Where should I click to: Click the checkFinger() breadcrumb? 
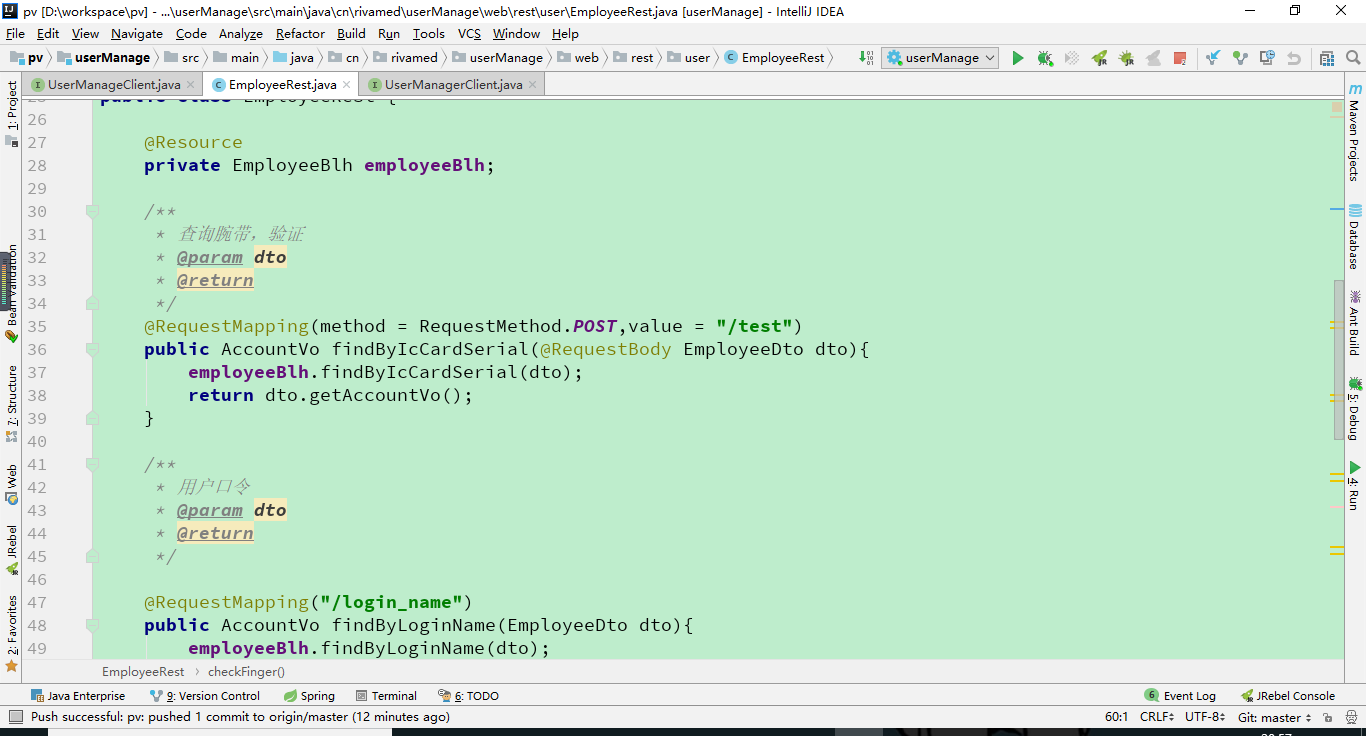[246, 672]
